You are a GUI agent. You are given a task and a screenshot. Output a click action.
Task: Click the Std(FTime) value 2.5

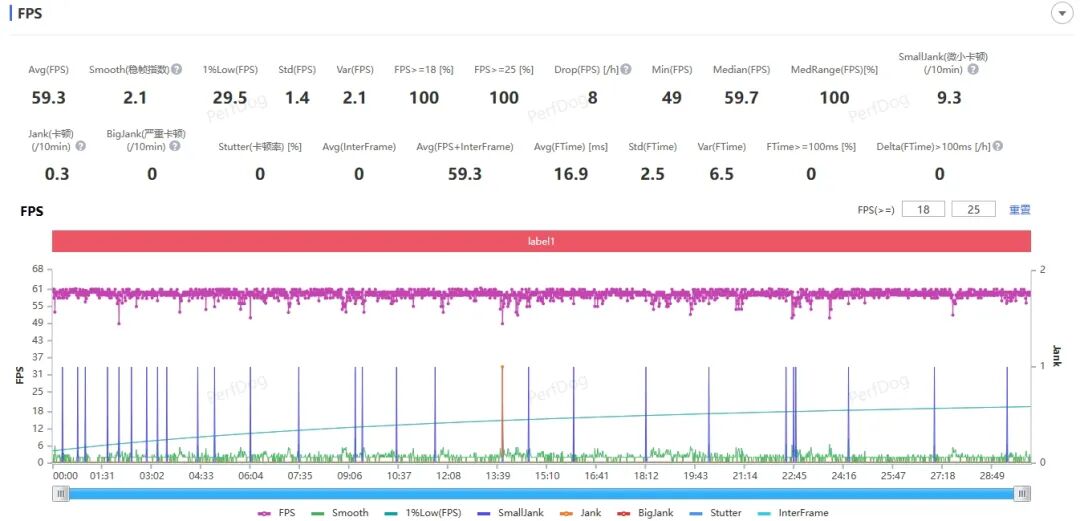pos(652,174)
